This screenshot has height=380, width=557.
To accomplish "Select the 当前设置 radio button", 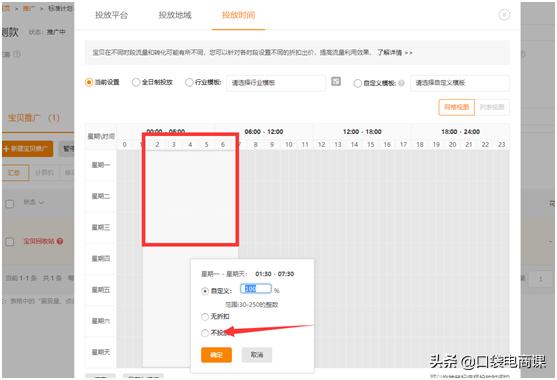I will pos(89,82).
